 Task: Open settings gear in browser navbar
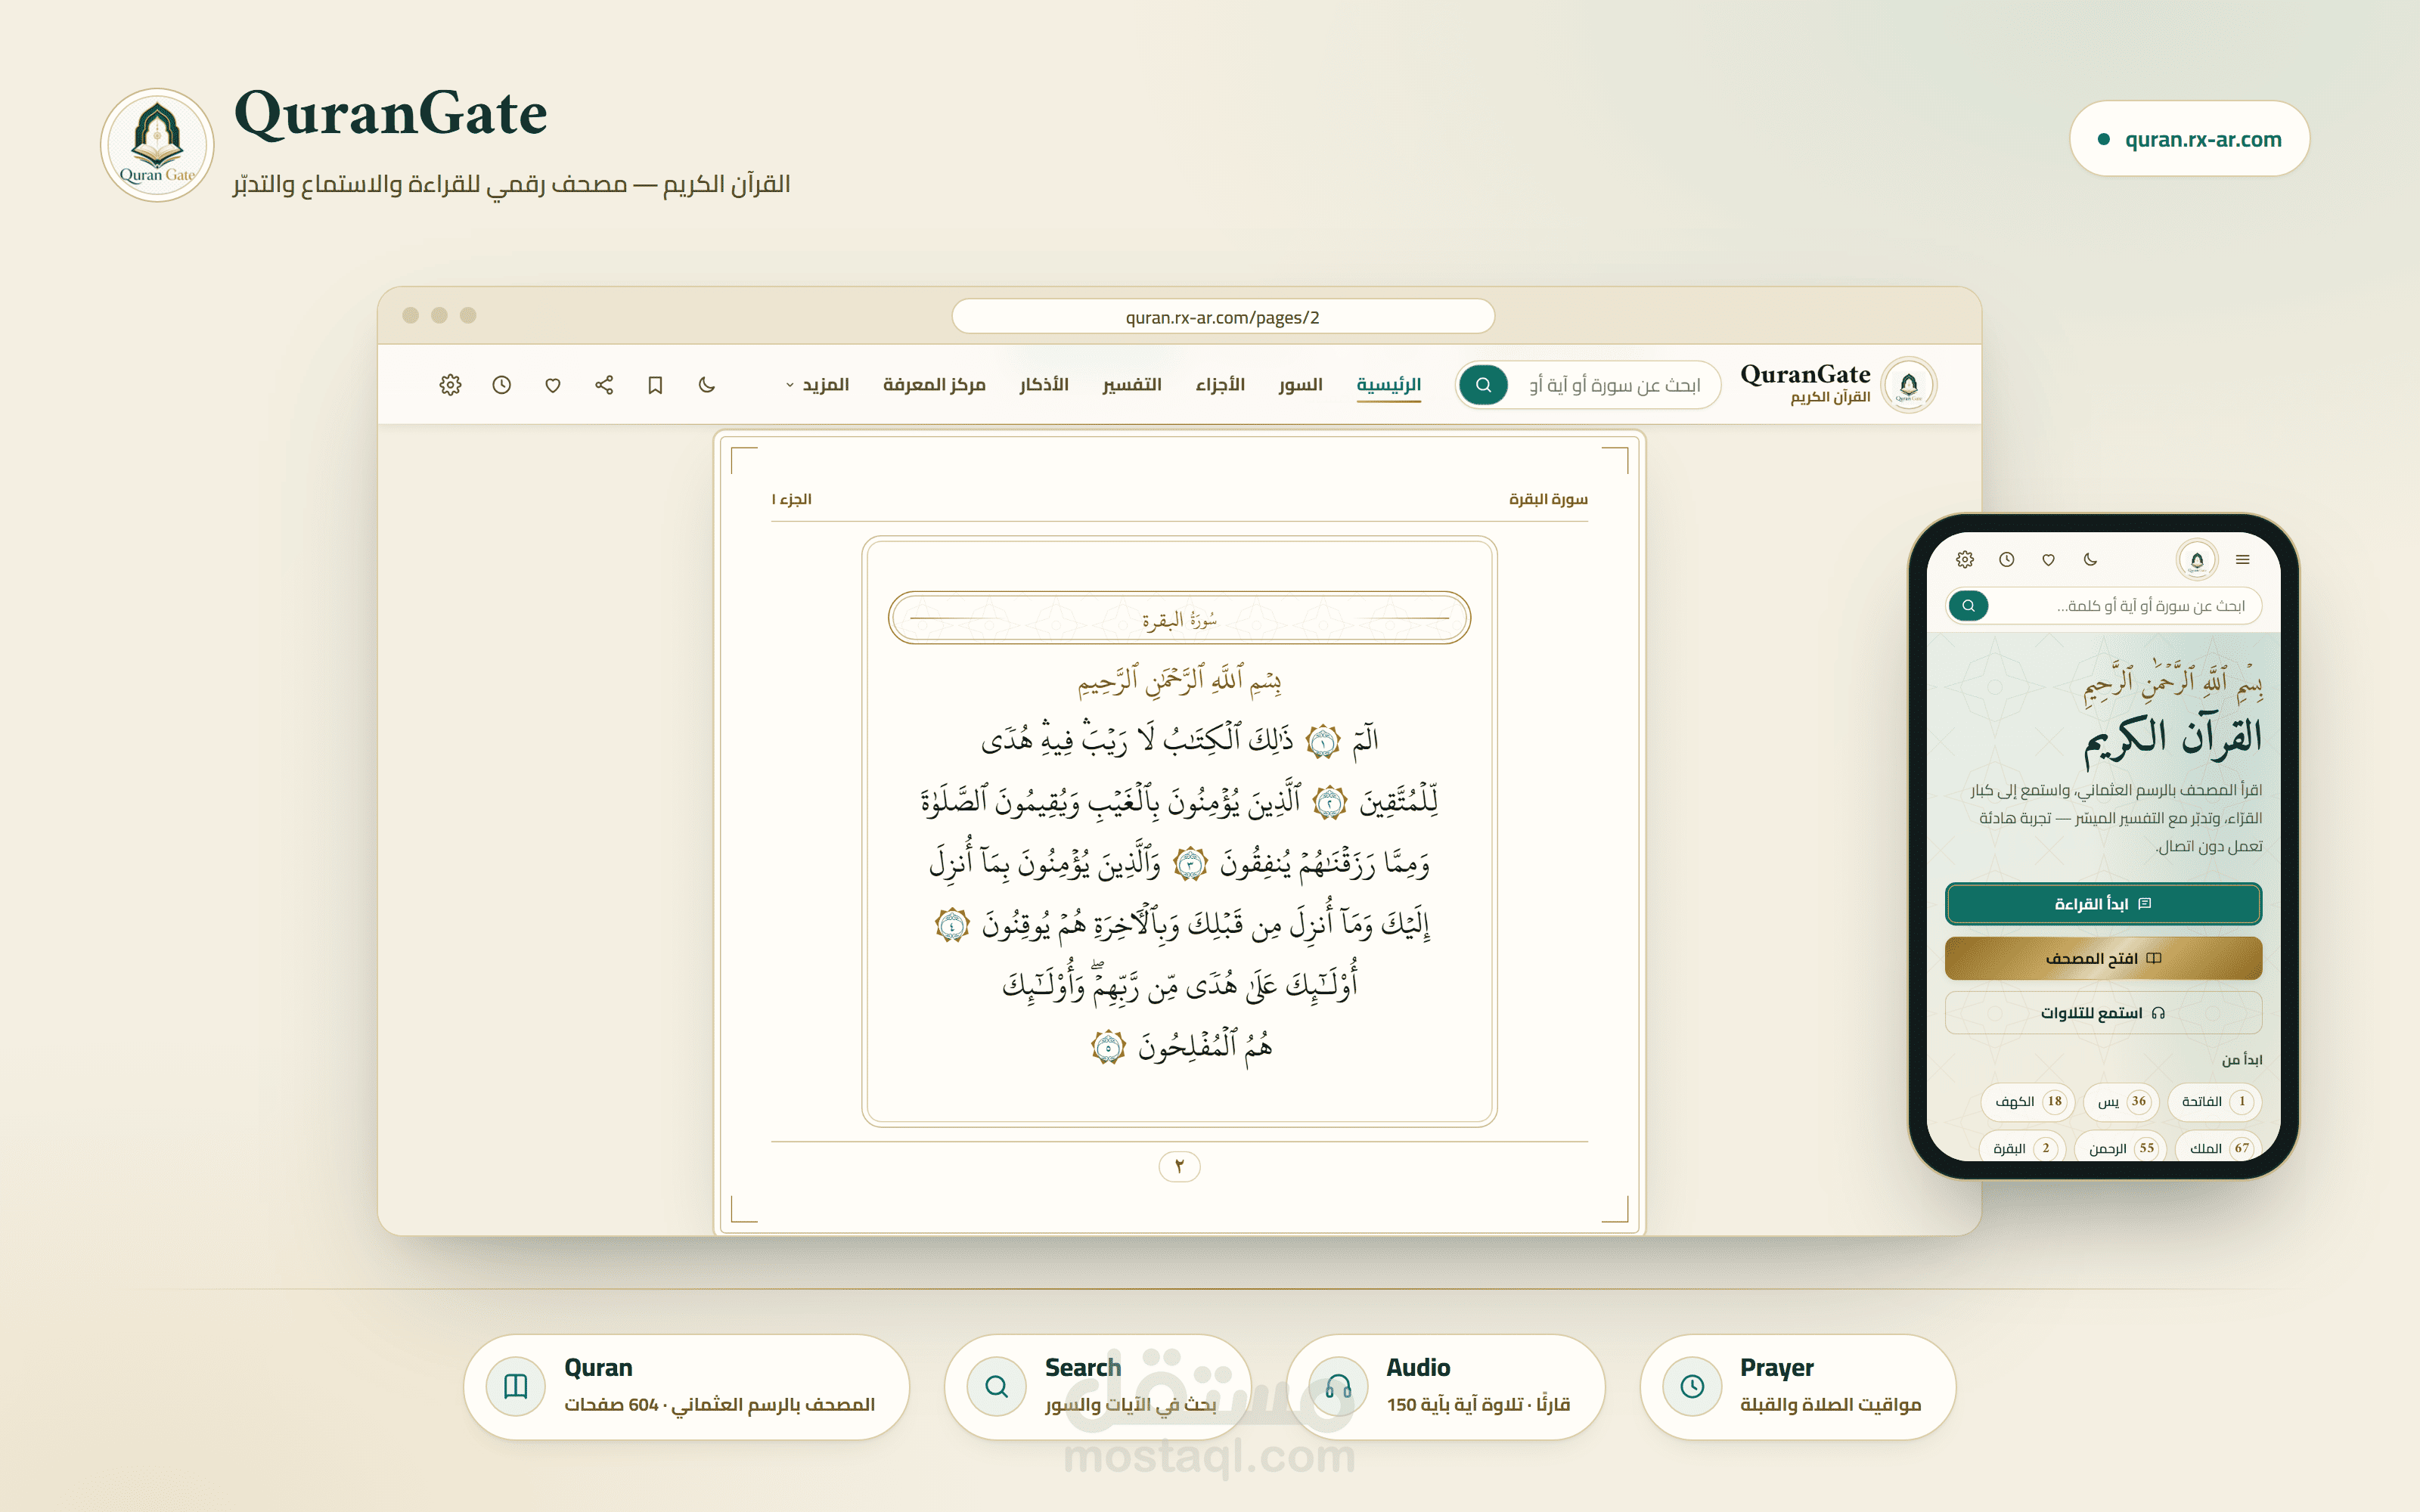click(x=450, y=385)
